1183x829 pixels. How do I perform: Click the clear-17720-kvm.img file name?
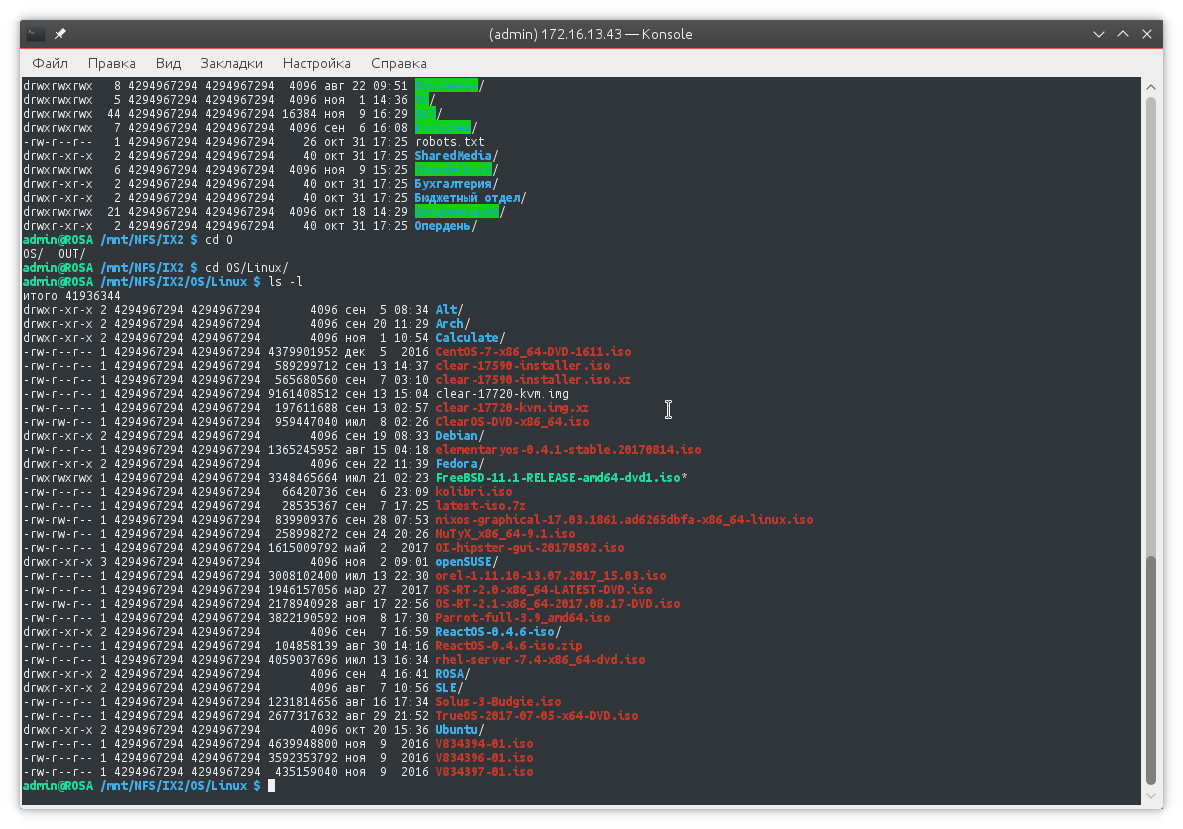tap(502, 394)
